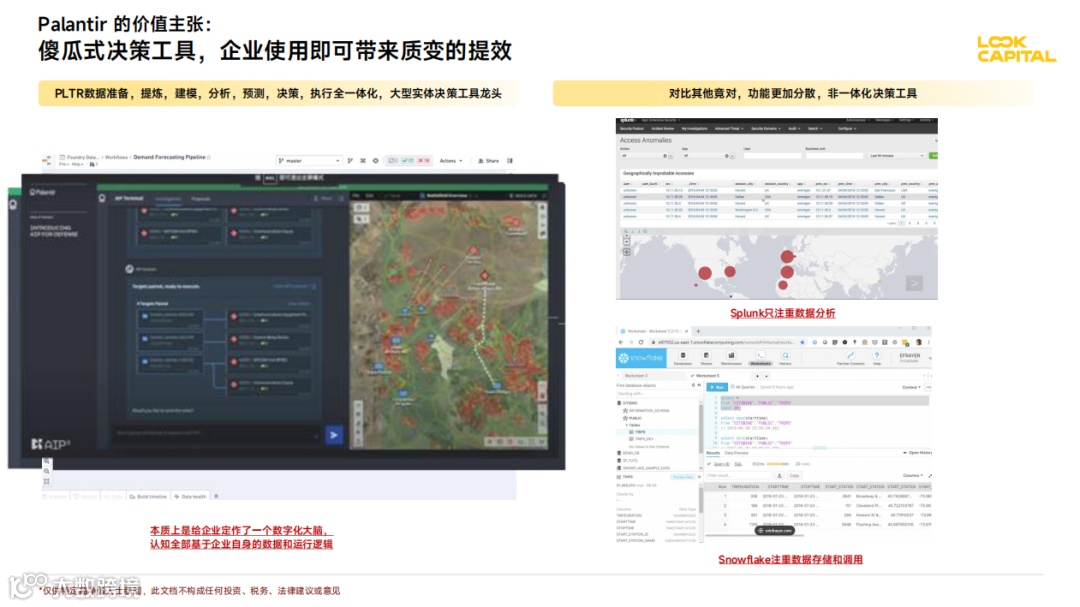The image size is (1080, 607).
Task: Open Splunk My Investigations menu item
Action: [694, 129]
